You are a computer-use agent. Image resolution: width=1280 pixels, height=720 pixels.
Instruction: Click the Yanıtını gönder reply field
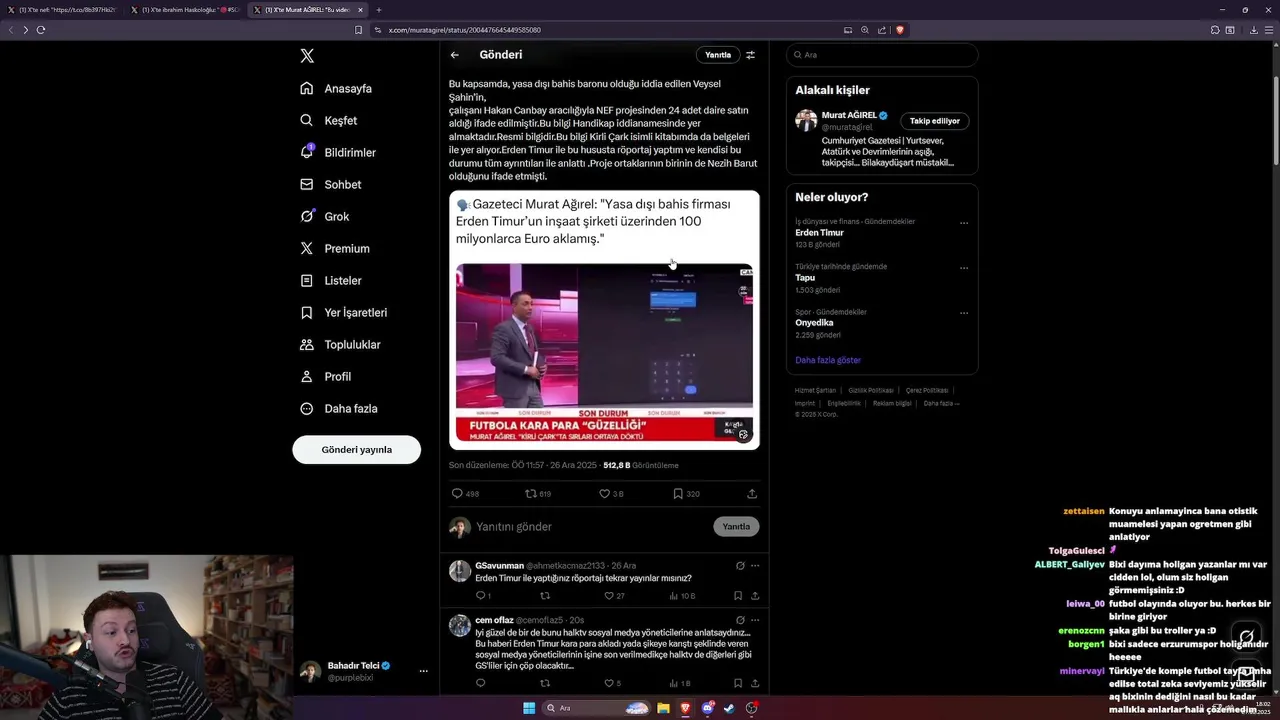click(590, 527)
